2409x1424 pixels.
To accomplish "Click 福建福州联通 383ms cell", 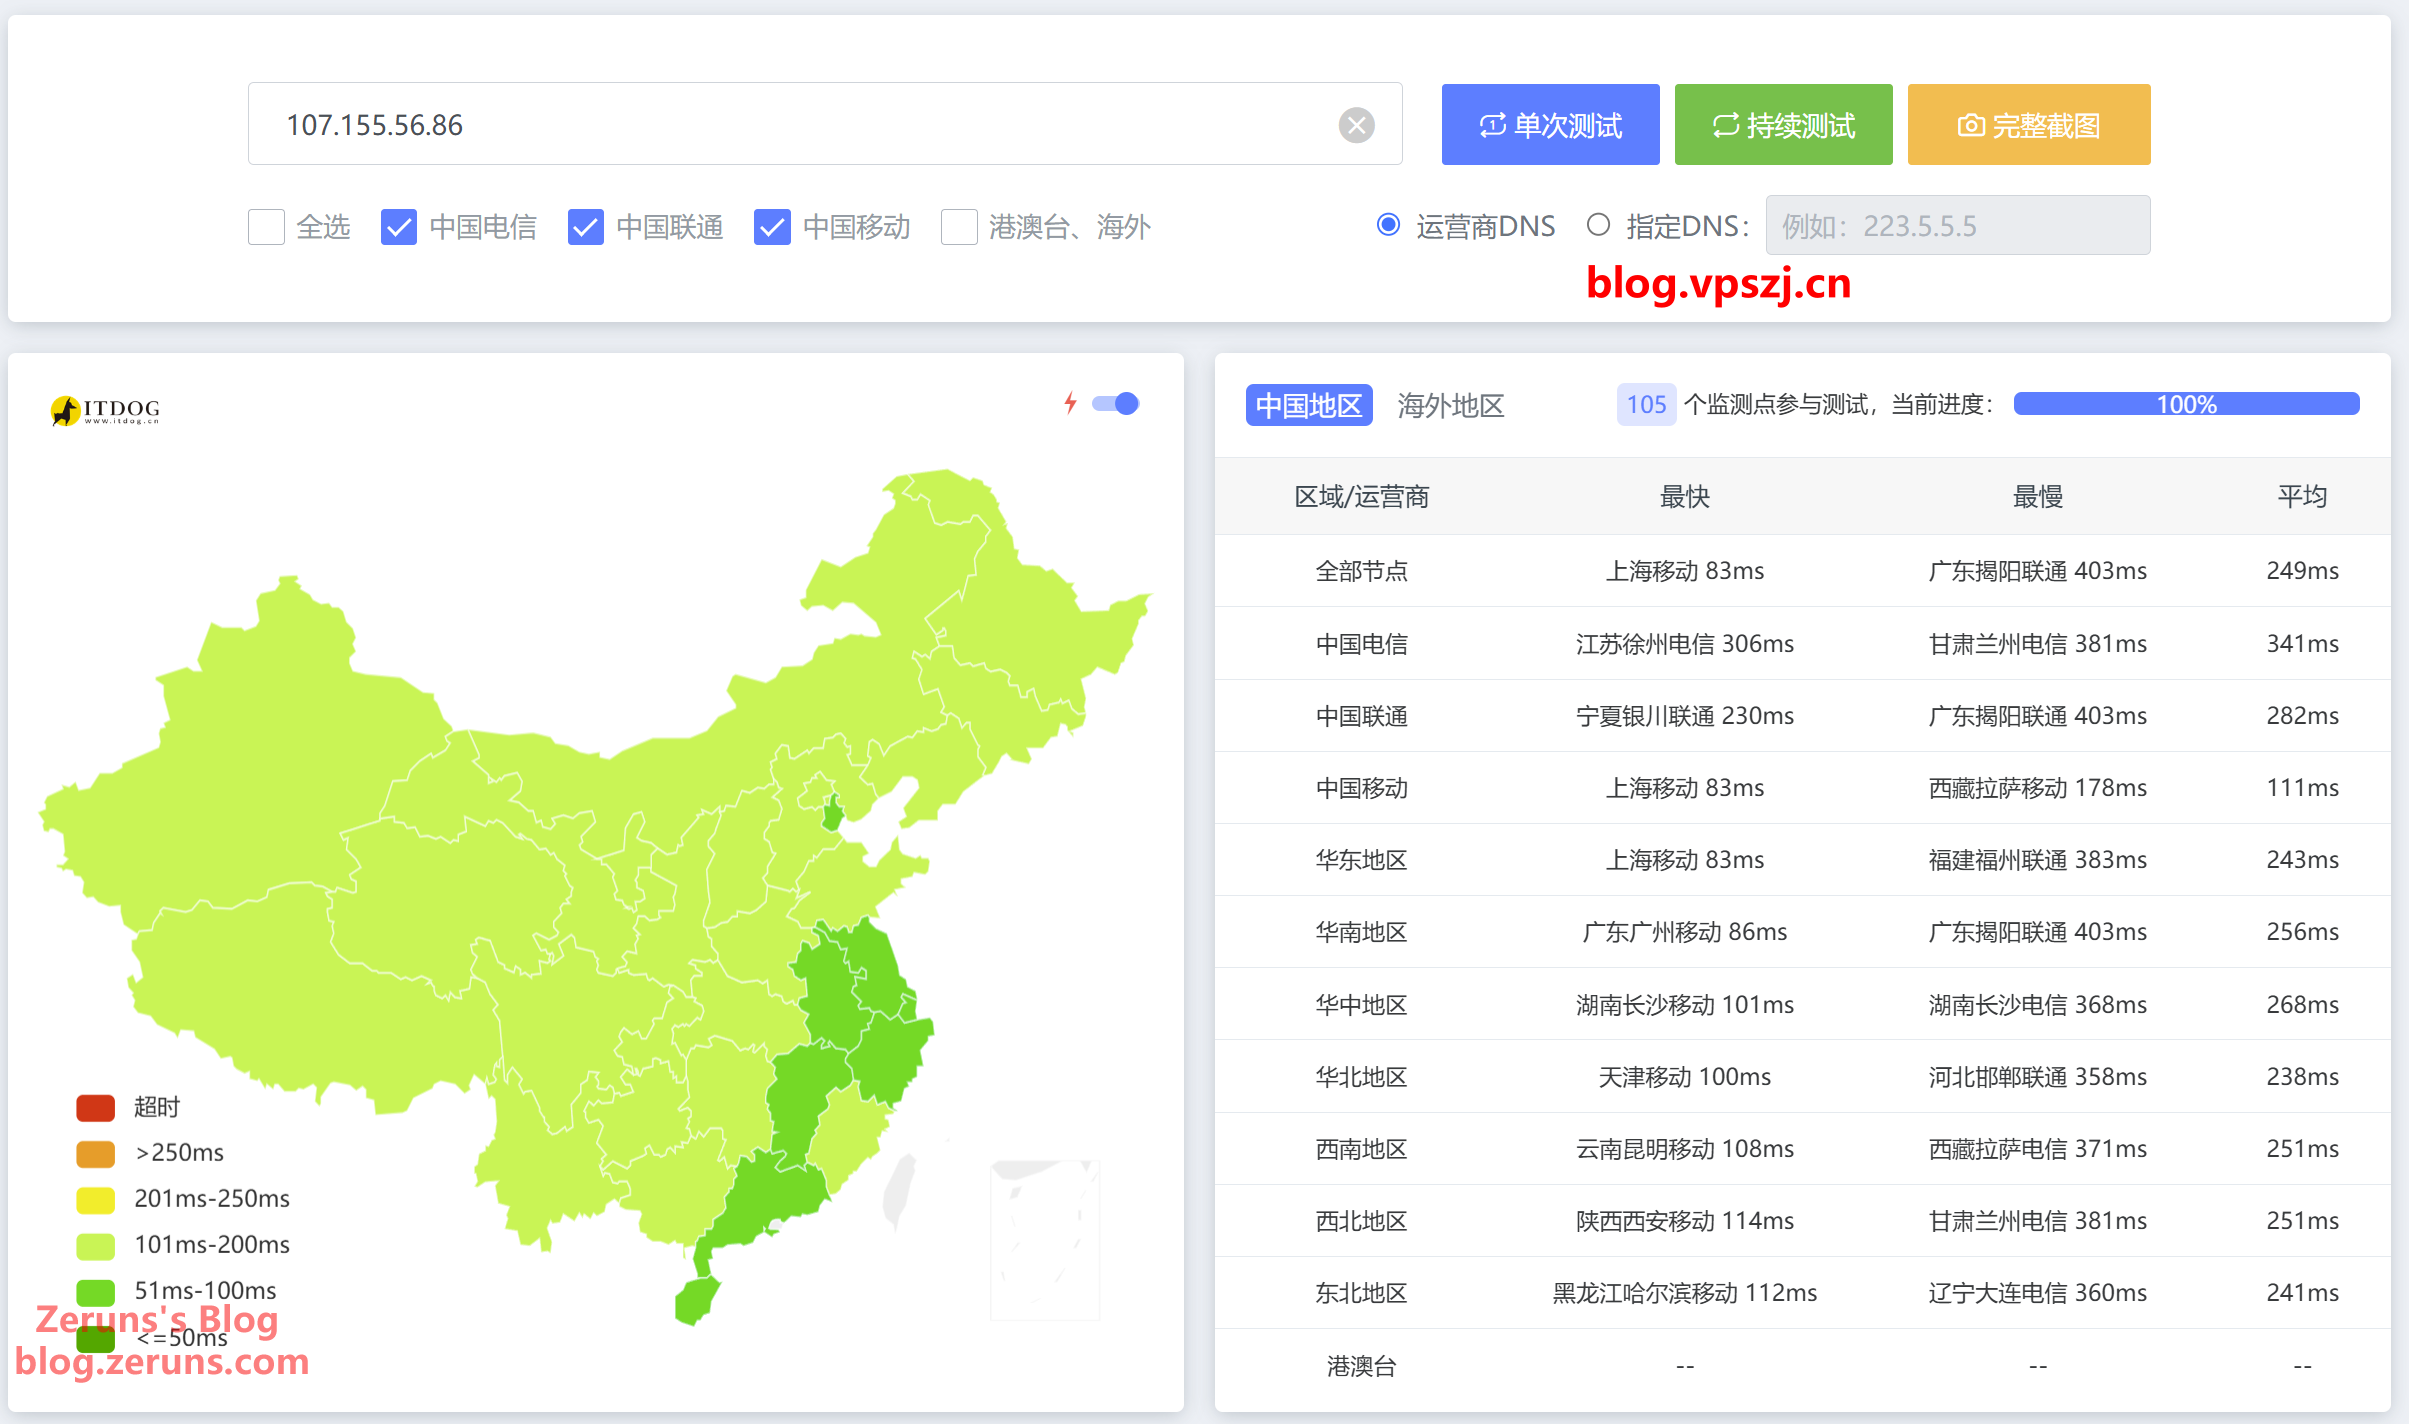I will click(2038, 860).
